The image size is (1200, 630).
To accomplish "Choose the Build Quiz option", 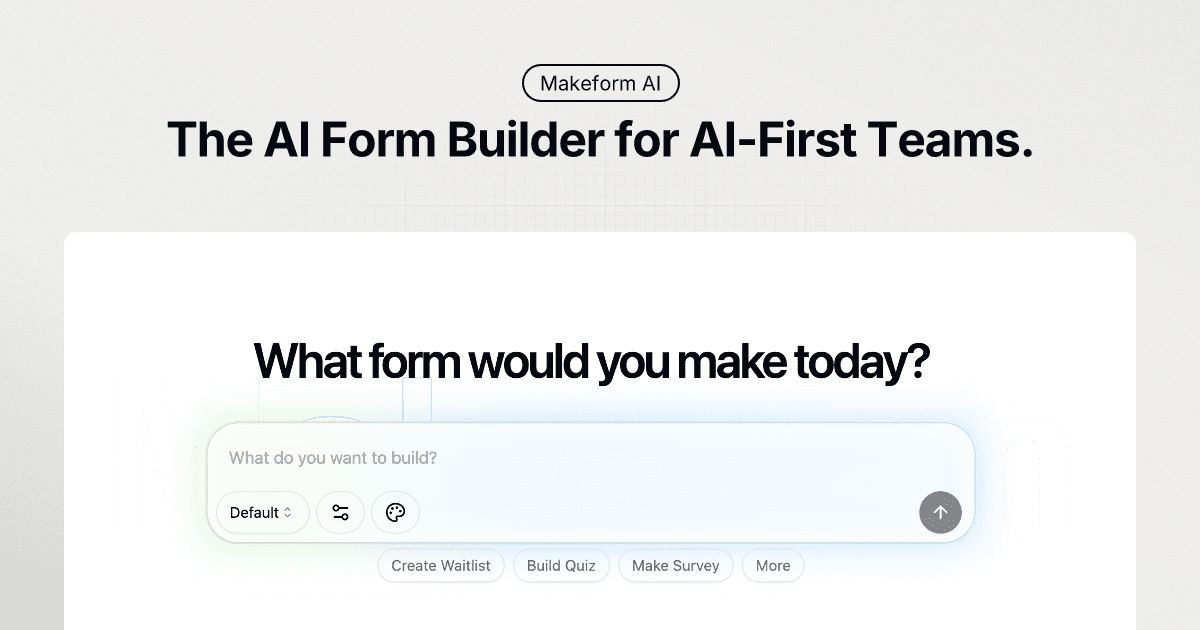I will 561,565.
